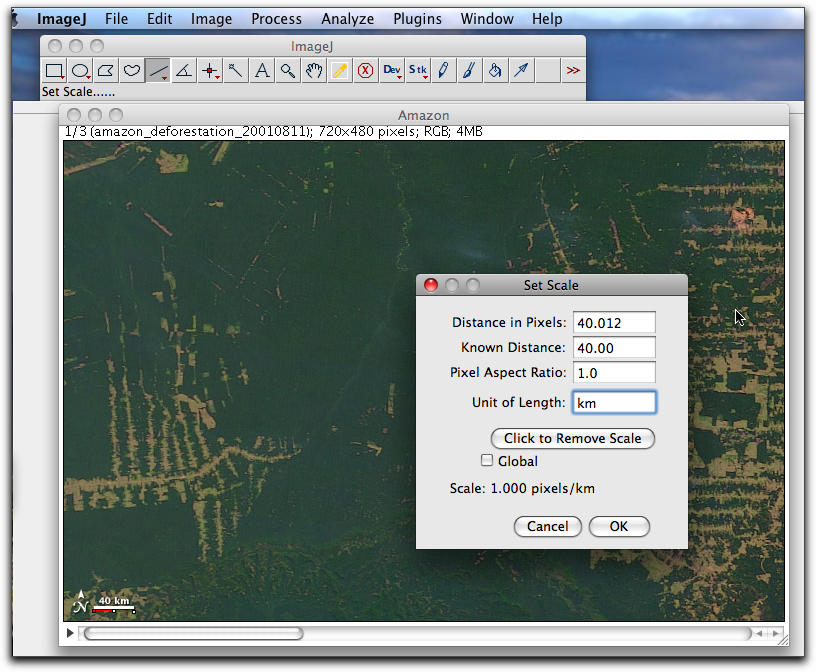Screen dimensions: 816x672
Task: Open the Plugins menu
Action: [417, 18]
